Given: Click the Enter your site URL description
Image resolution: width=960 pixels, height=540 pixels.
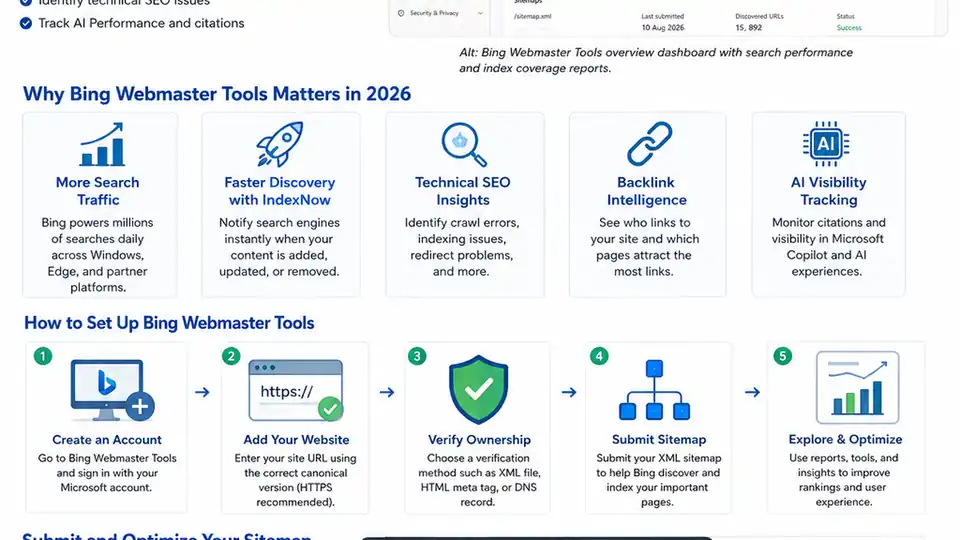Looking at the screenshot, I should [x=295, y=480].
